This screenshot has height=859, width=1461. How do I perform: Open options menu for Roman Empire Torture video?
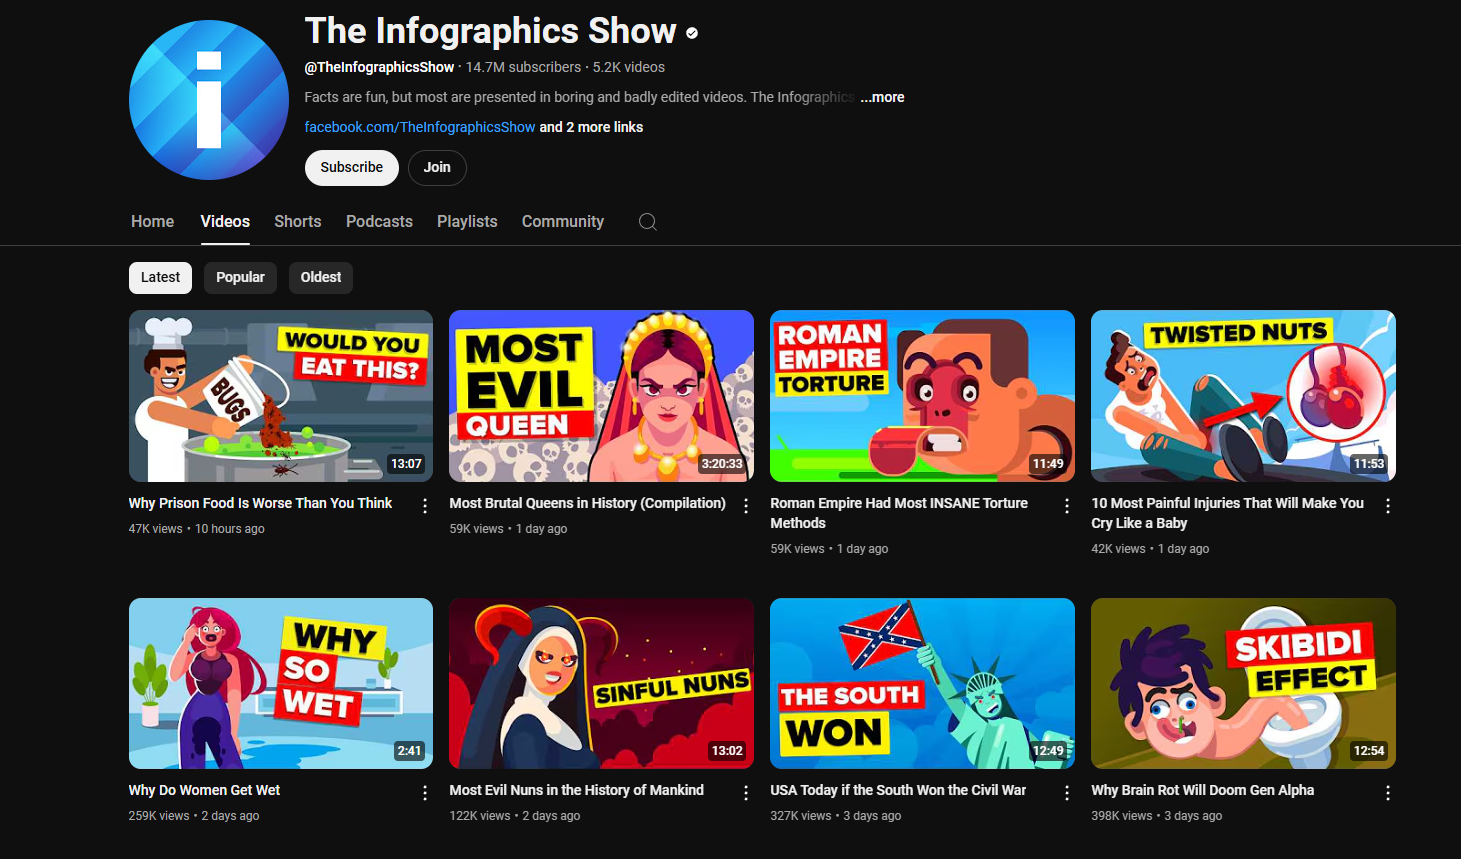pos(1067,506)
